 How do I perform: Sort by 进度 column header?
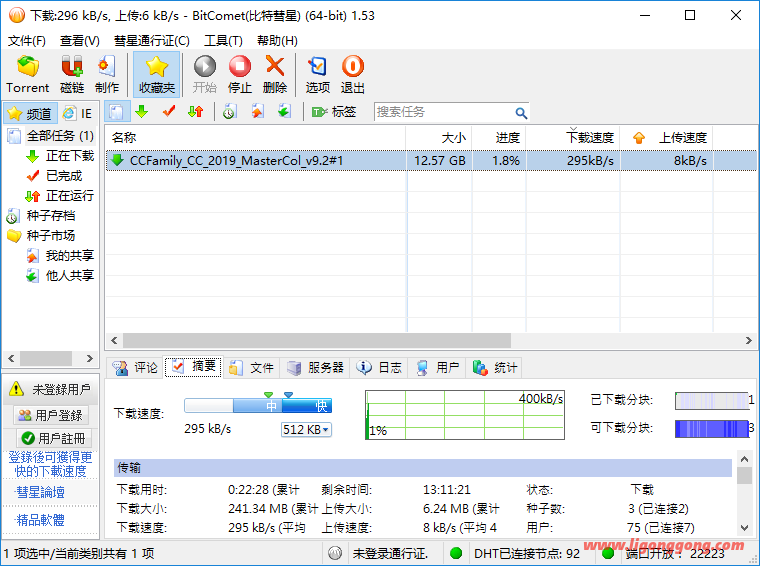(499, 138)
